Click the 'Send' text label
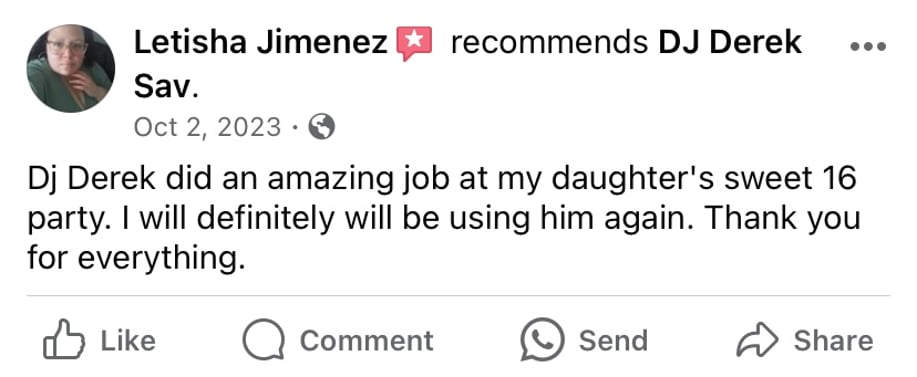This screenshot has height=377, width=917. (613, 341)
